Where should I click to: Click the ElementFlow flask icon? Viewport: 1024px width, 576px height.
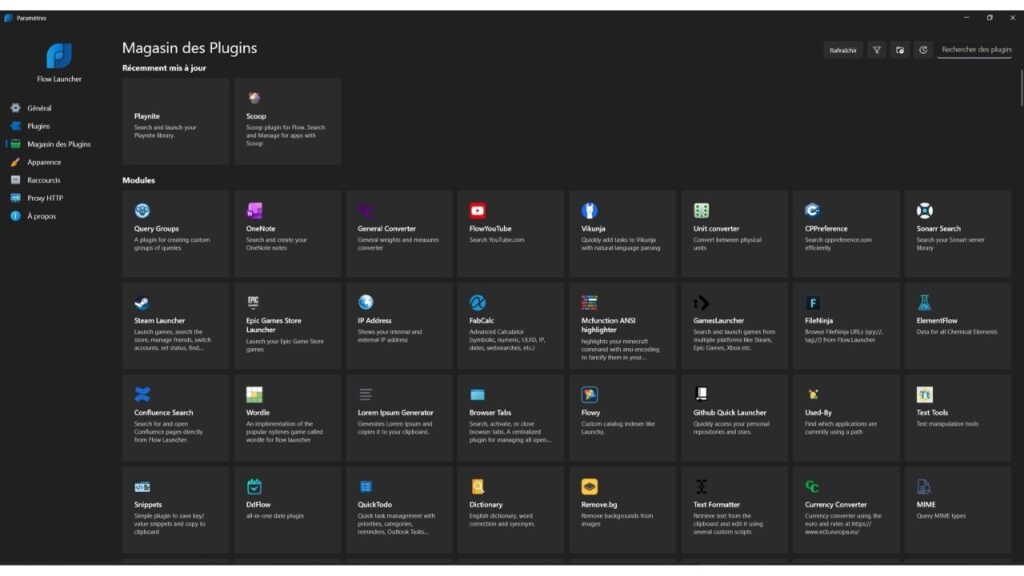pyautogui.click(x=925, y=302)
